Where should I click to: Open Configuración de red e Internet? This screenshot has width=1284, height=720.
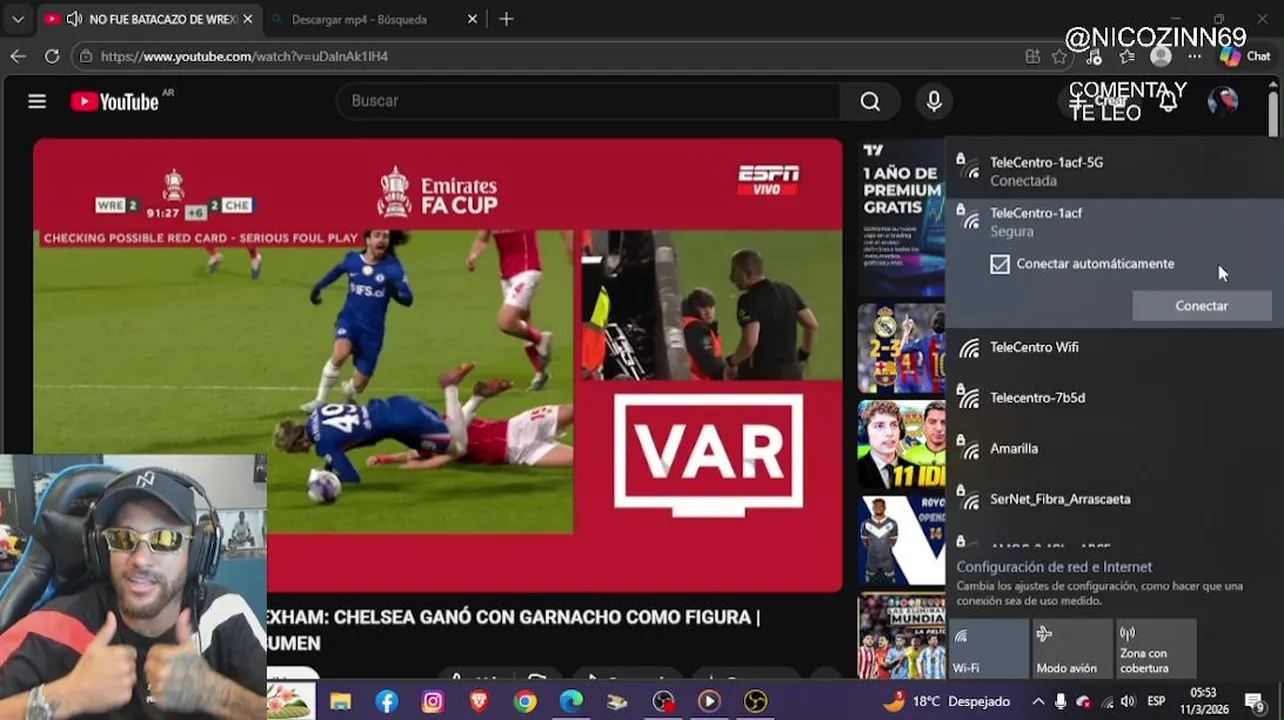(x=1054, y=567)
